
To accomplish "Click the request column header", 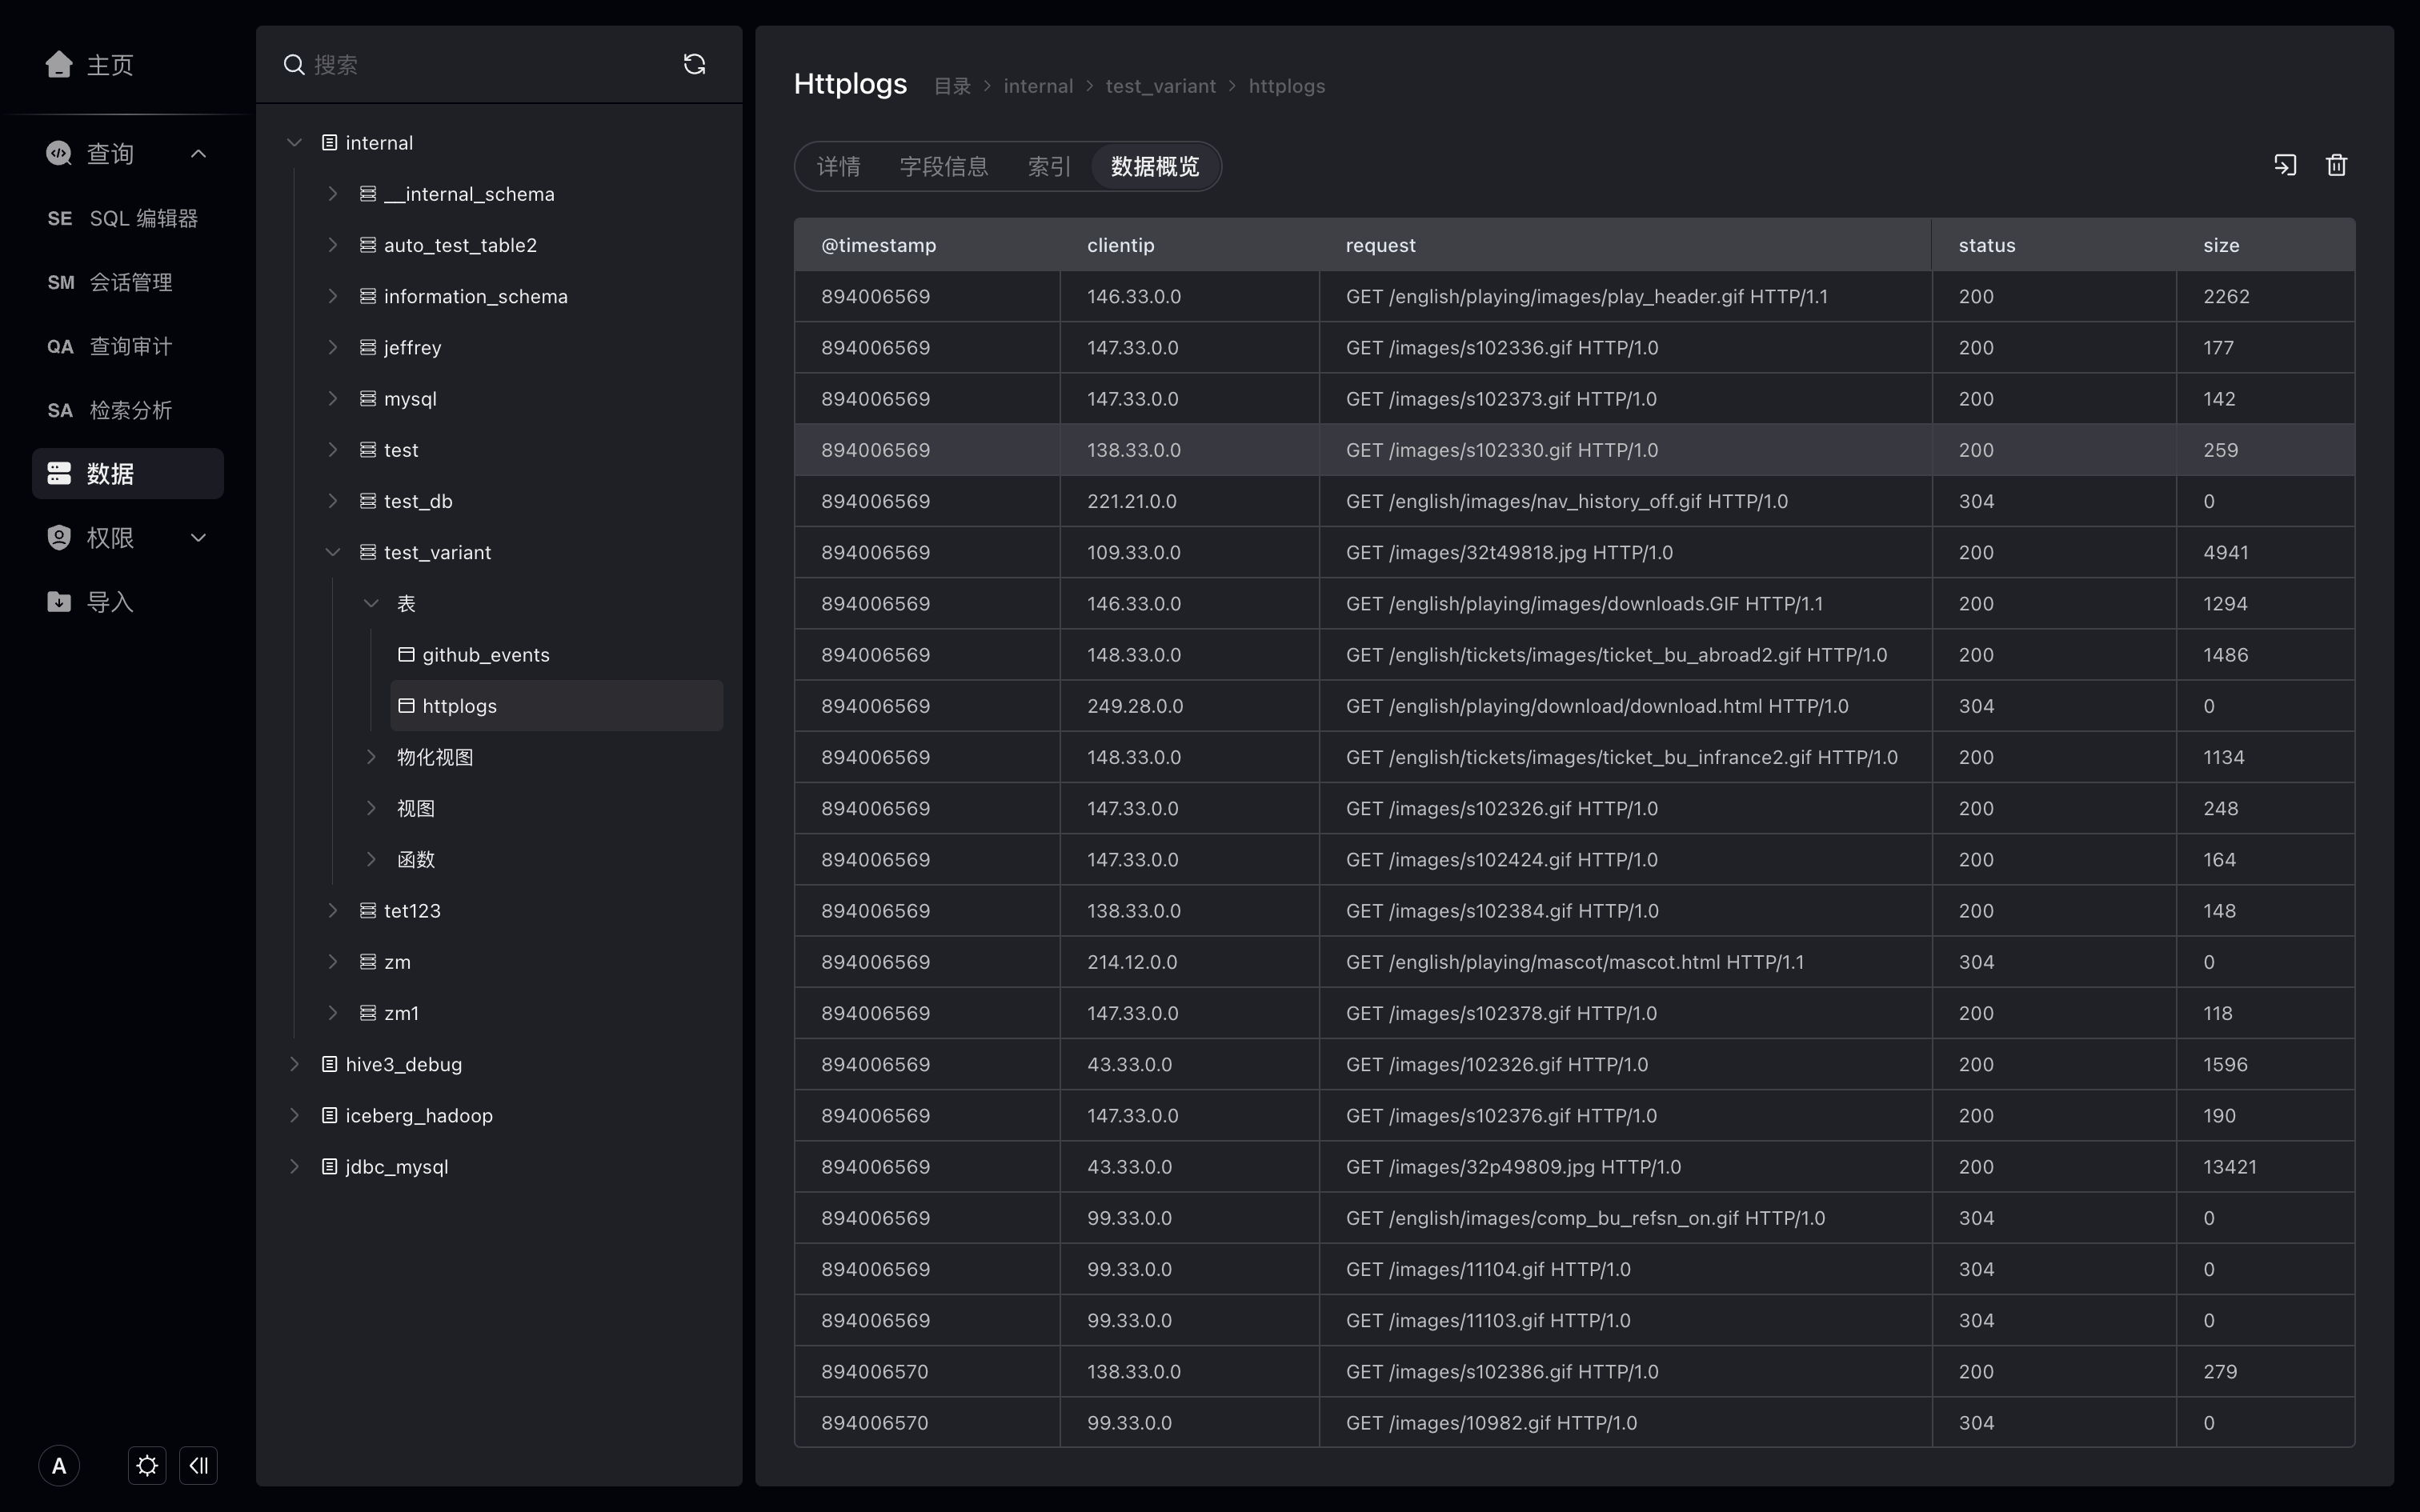I will pos(1625,245).
